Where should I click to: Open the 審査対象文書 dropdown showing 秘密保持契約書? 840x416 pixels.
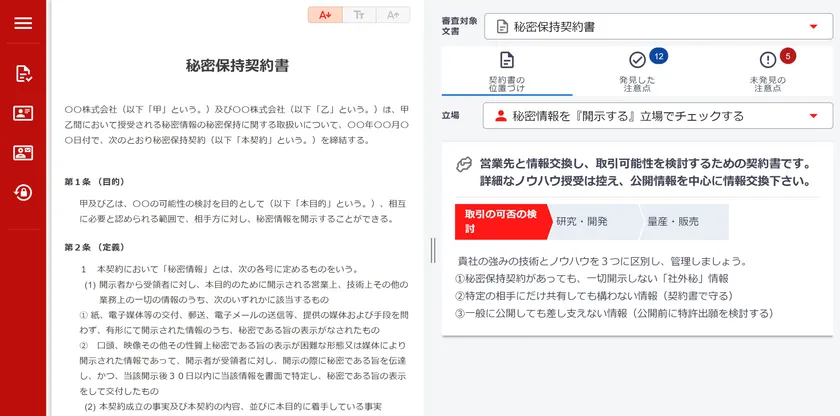point(658,27)
